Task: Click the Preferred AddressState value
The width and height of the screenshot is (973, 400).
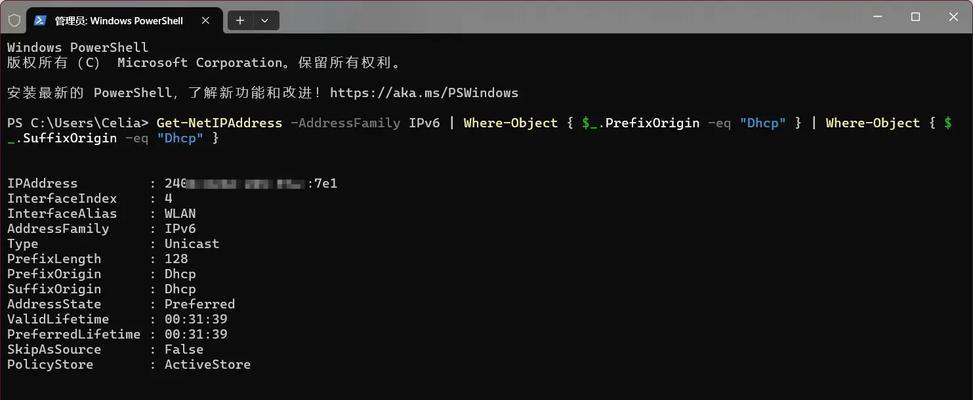Action: point(200,304)
